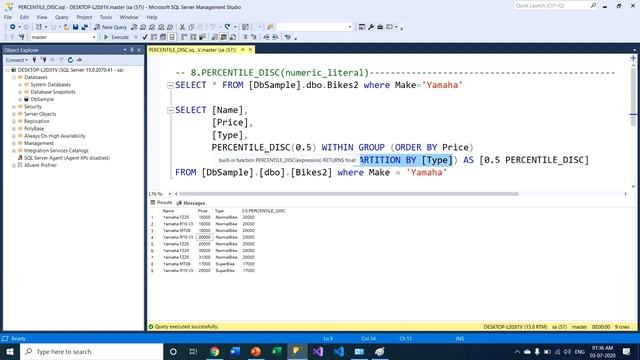The image size is (640, 360).
Task: Click the 0.5 PERCENTILE_DISC column header
Action: tap(263, 211)
